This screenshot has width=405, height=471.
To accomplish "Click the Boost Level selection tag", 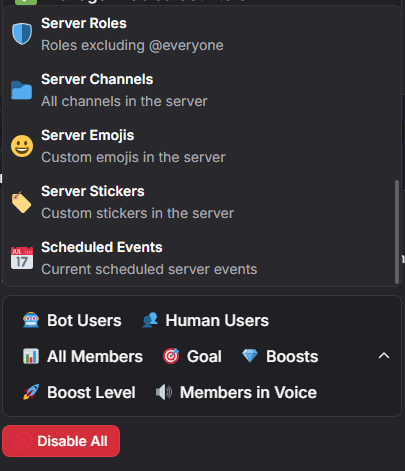I will click(x=79, y=392).
